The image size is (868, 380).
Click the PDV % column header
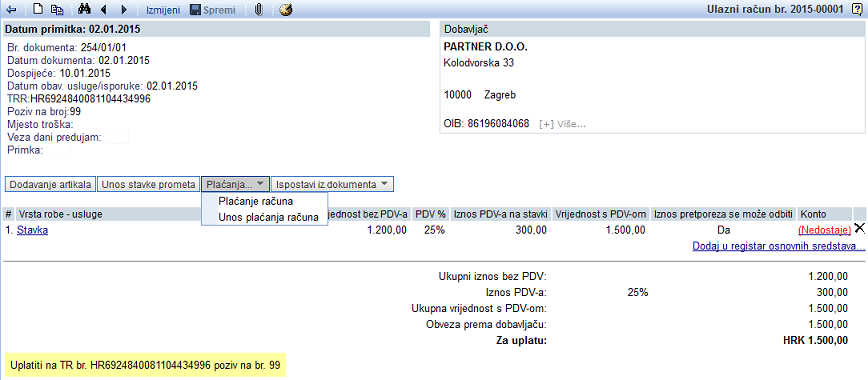click(x=430, y=214)
